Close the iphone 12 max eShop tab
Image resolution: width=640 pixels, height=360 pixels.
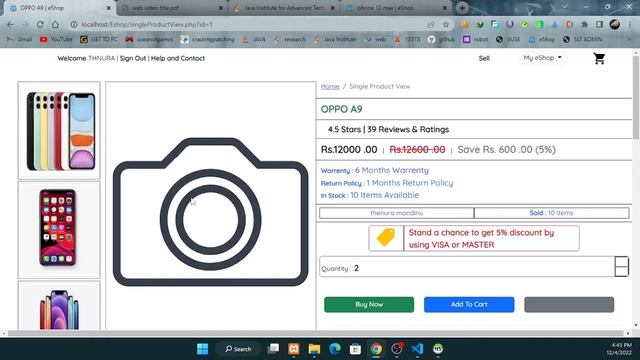pos(444,8)
